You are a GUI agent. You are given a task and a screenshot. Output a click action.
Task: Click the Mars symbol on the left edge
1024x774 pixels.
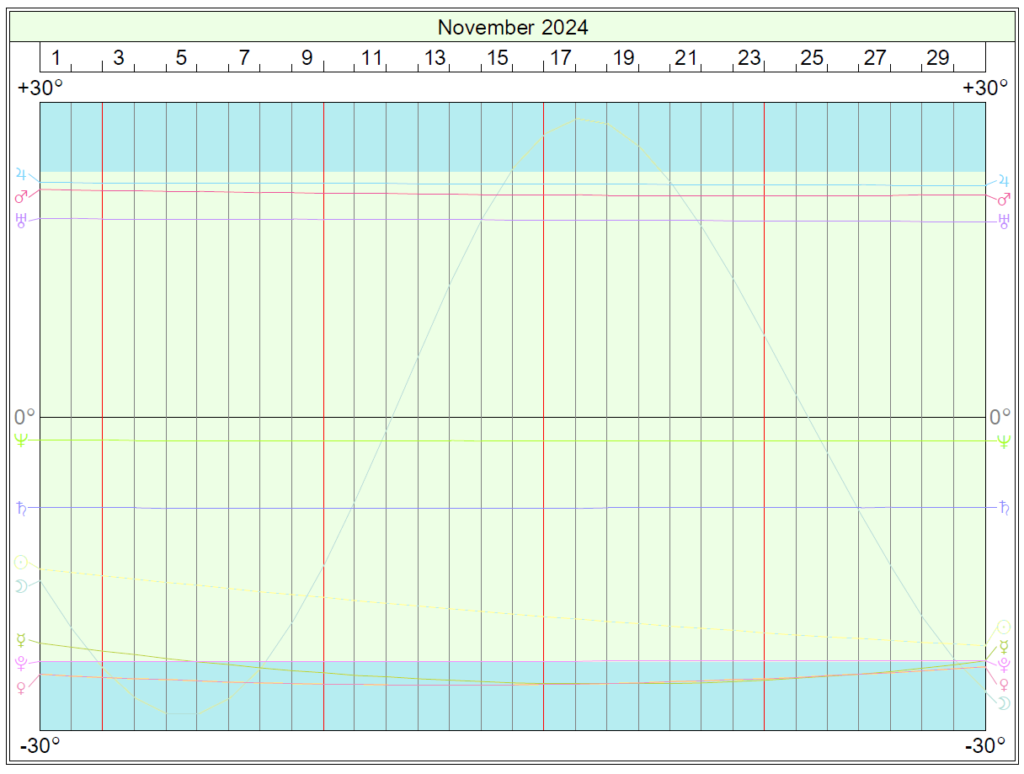[x=21, y=197]
